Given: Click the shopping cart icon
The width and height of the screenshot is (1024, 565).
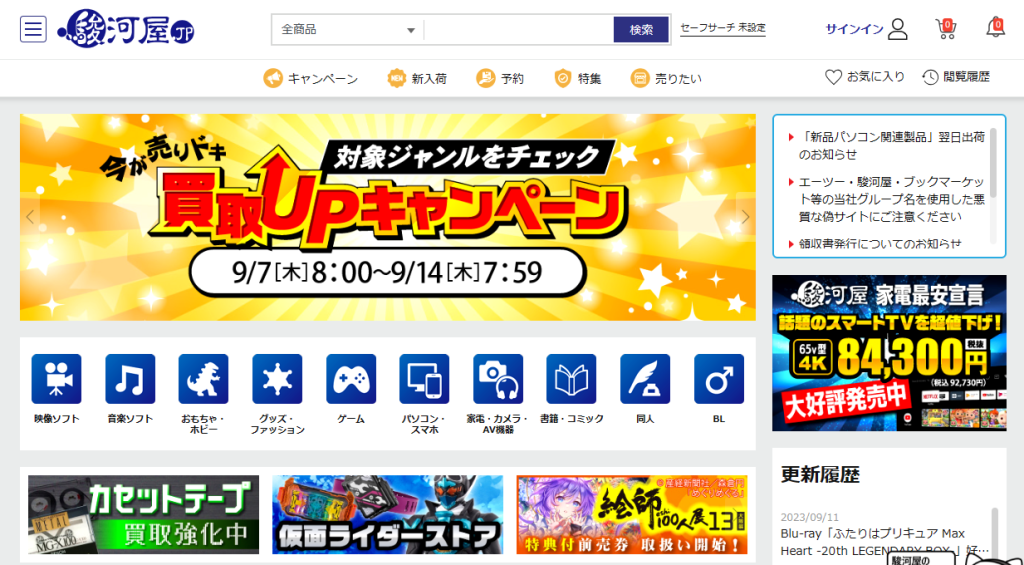Looking at the screenshot, I should click(945, 29).
